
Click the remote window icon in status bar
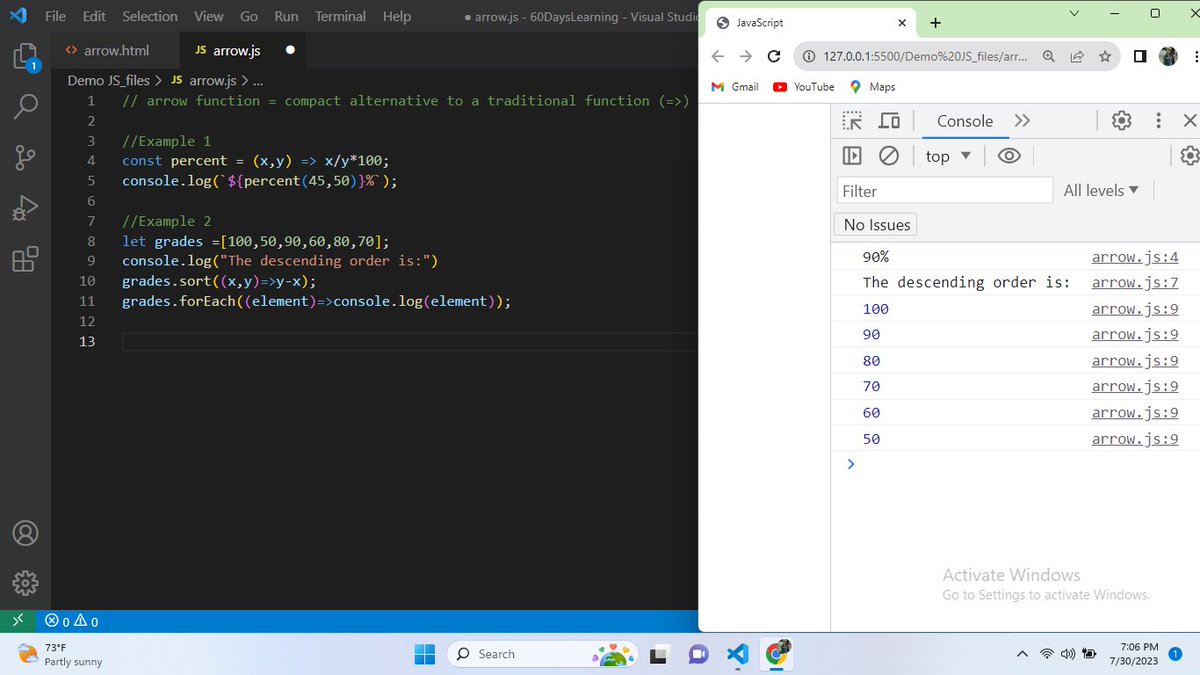(x=17, y=621)
